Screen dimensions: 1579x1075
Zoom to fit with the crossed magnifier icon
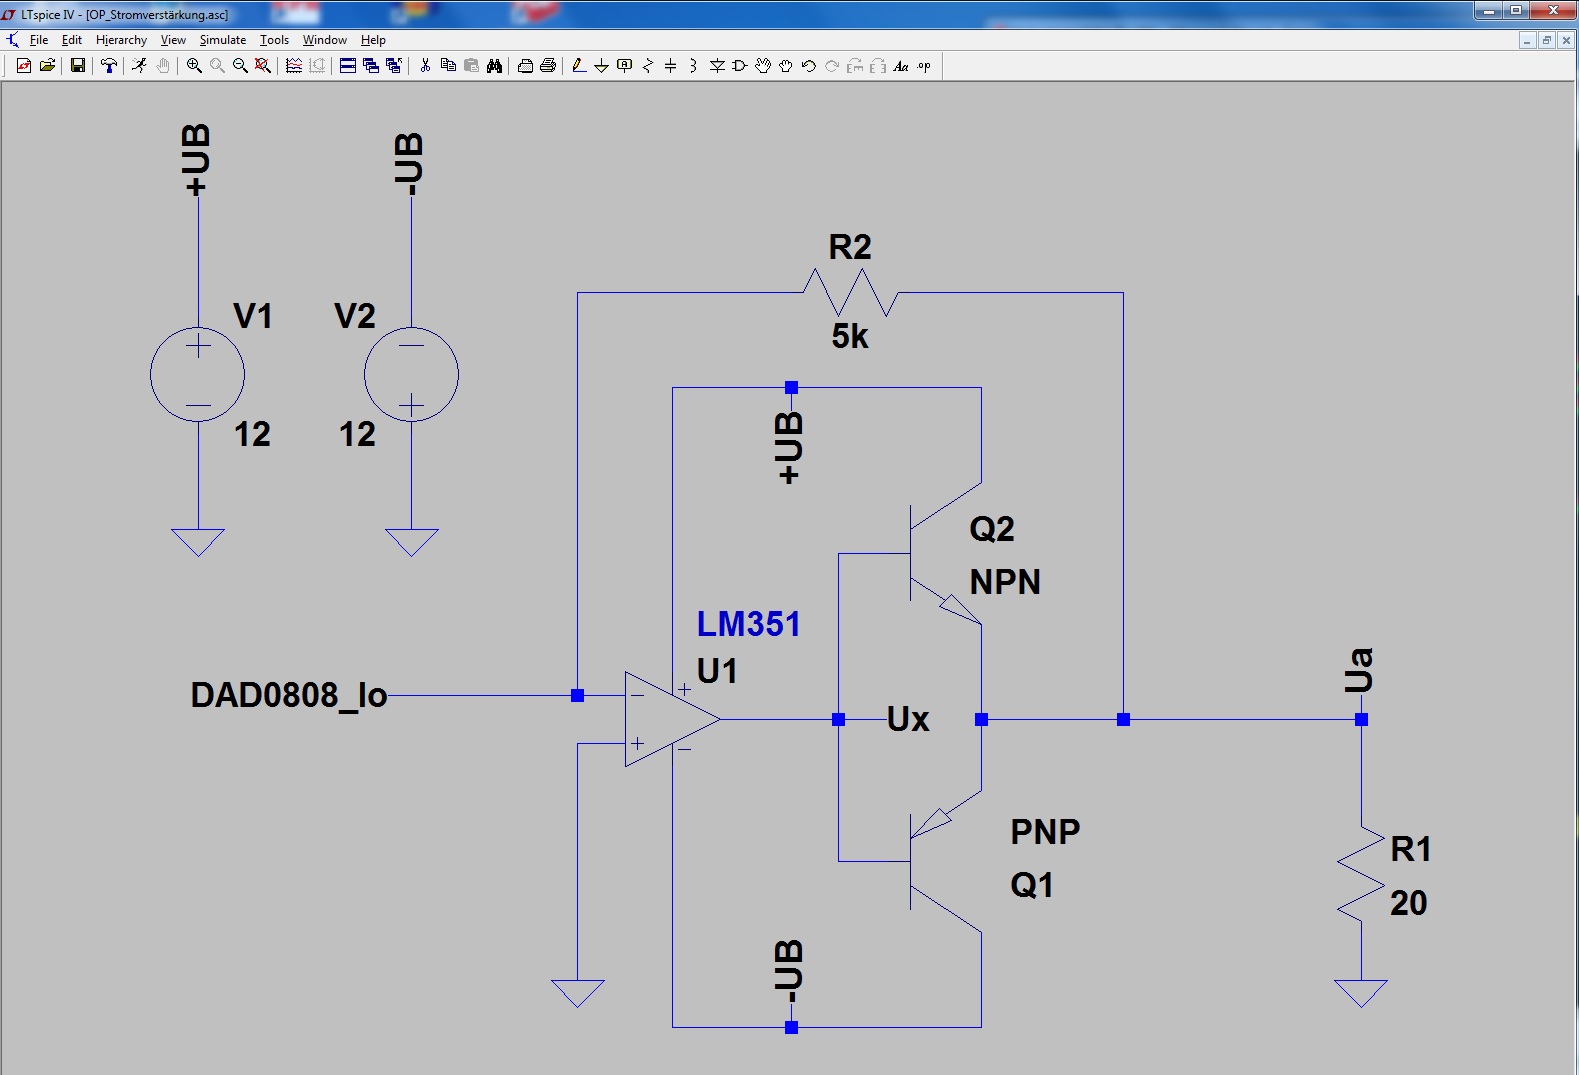click(263, 66)
